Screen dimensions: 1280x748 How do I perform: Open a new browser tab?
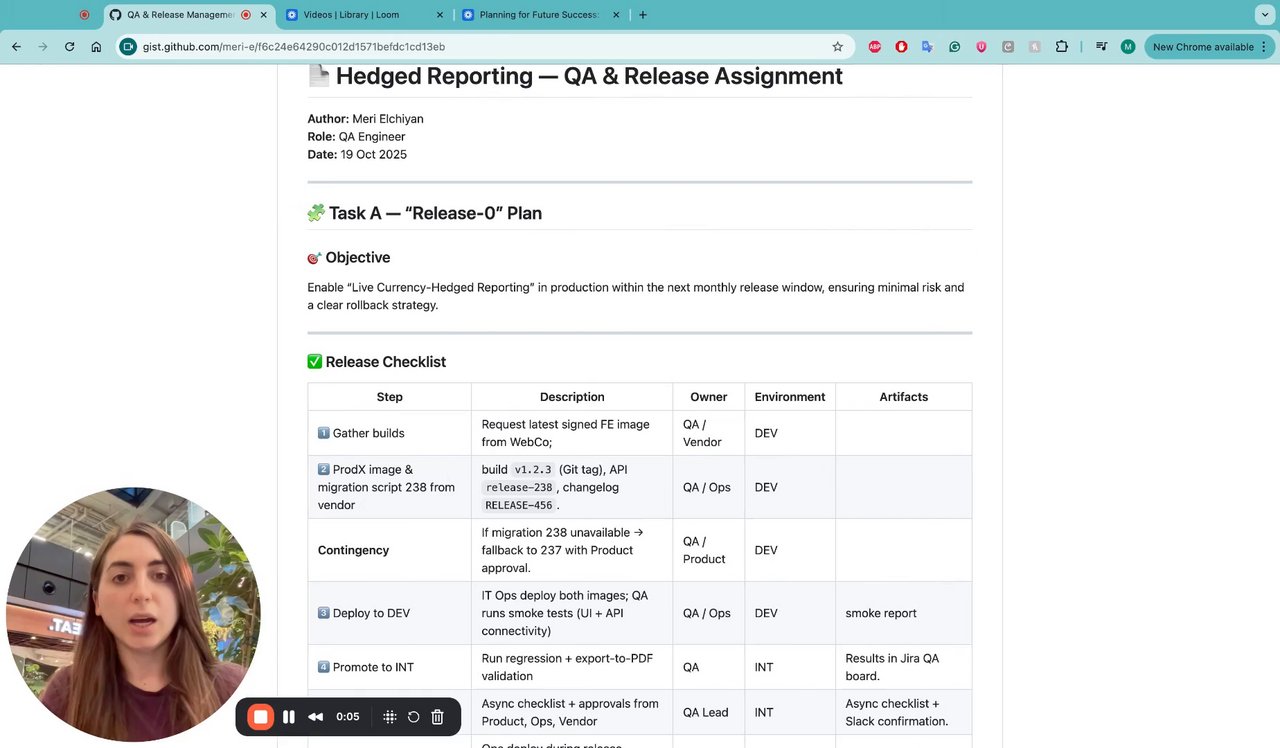point(642,15)
